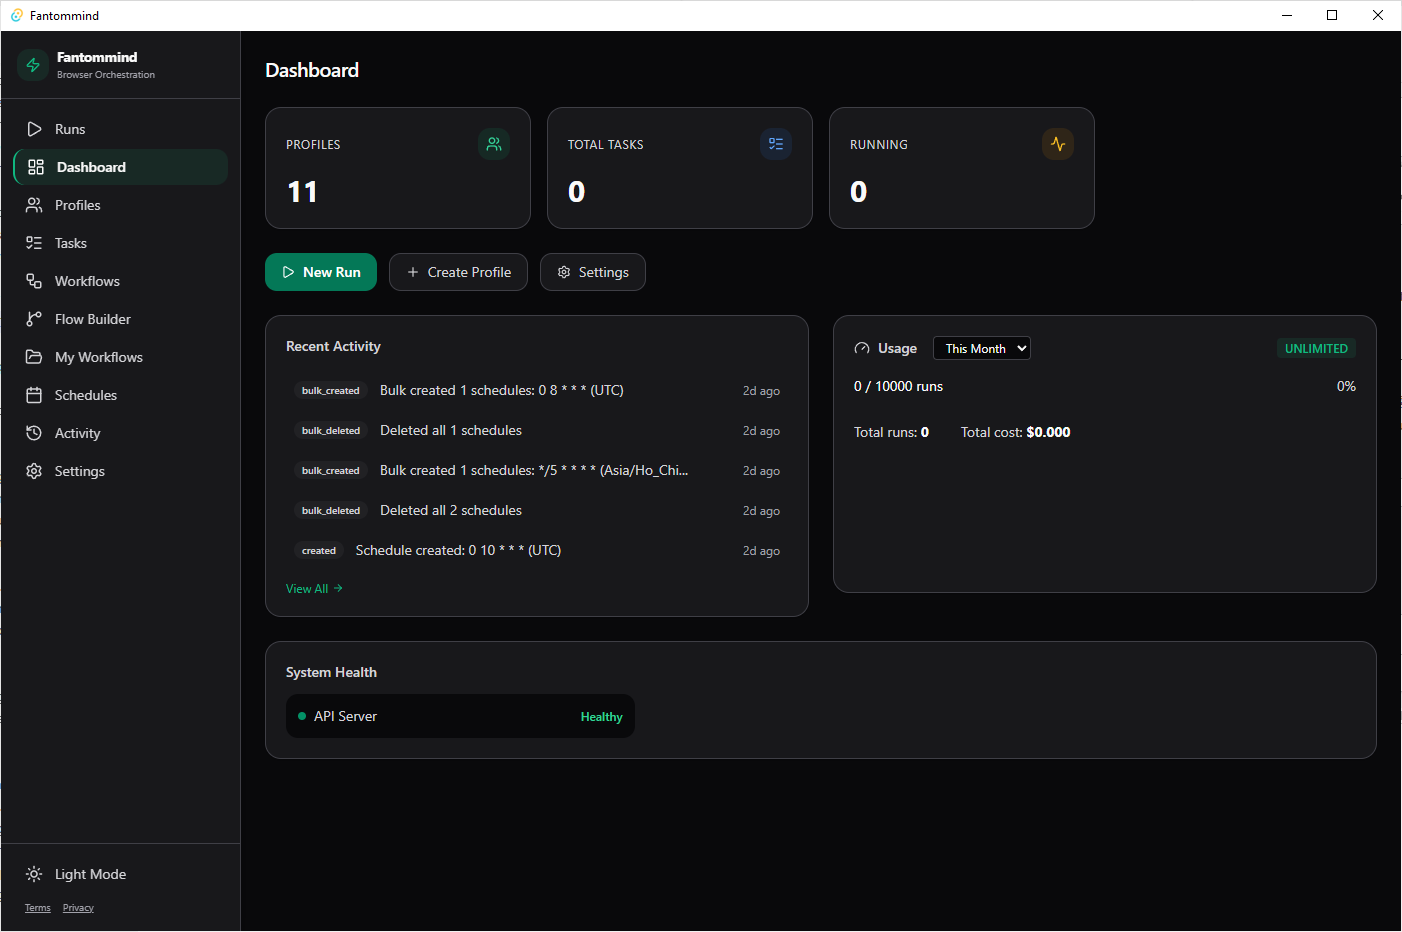1402x932 pixels.
Task: Navigate to Workflows
Action: coord(120,281)
